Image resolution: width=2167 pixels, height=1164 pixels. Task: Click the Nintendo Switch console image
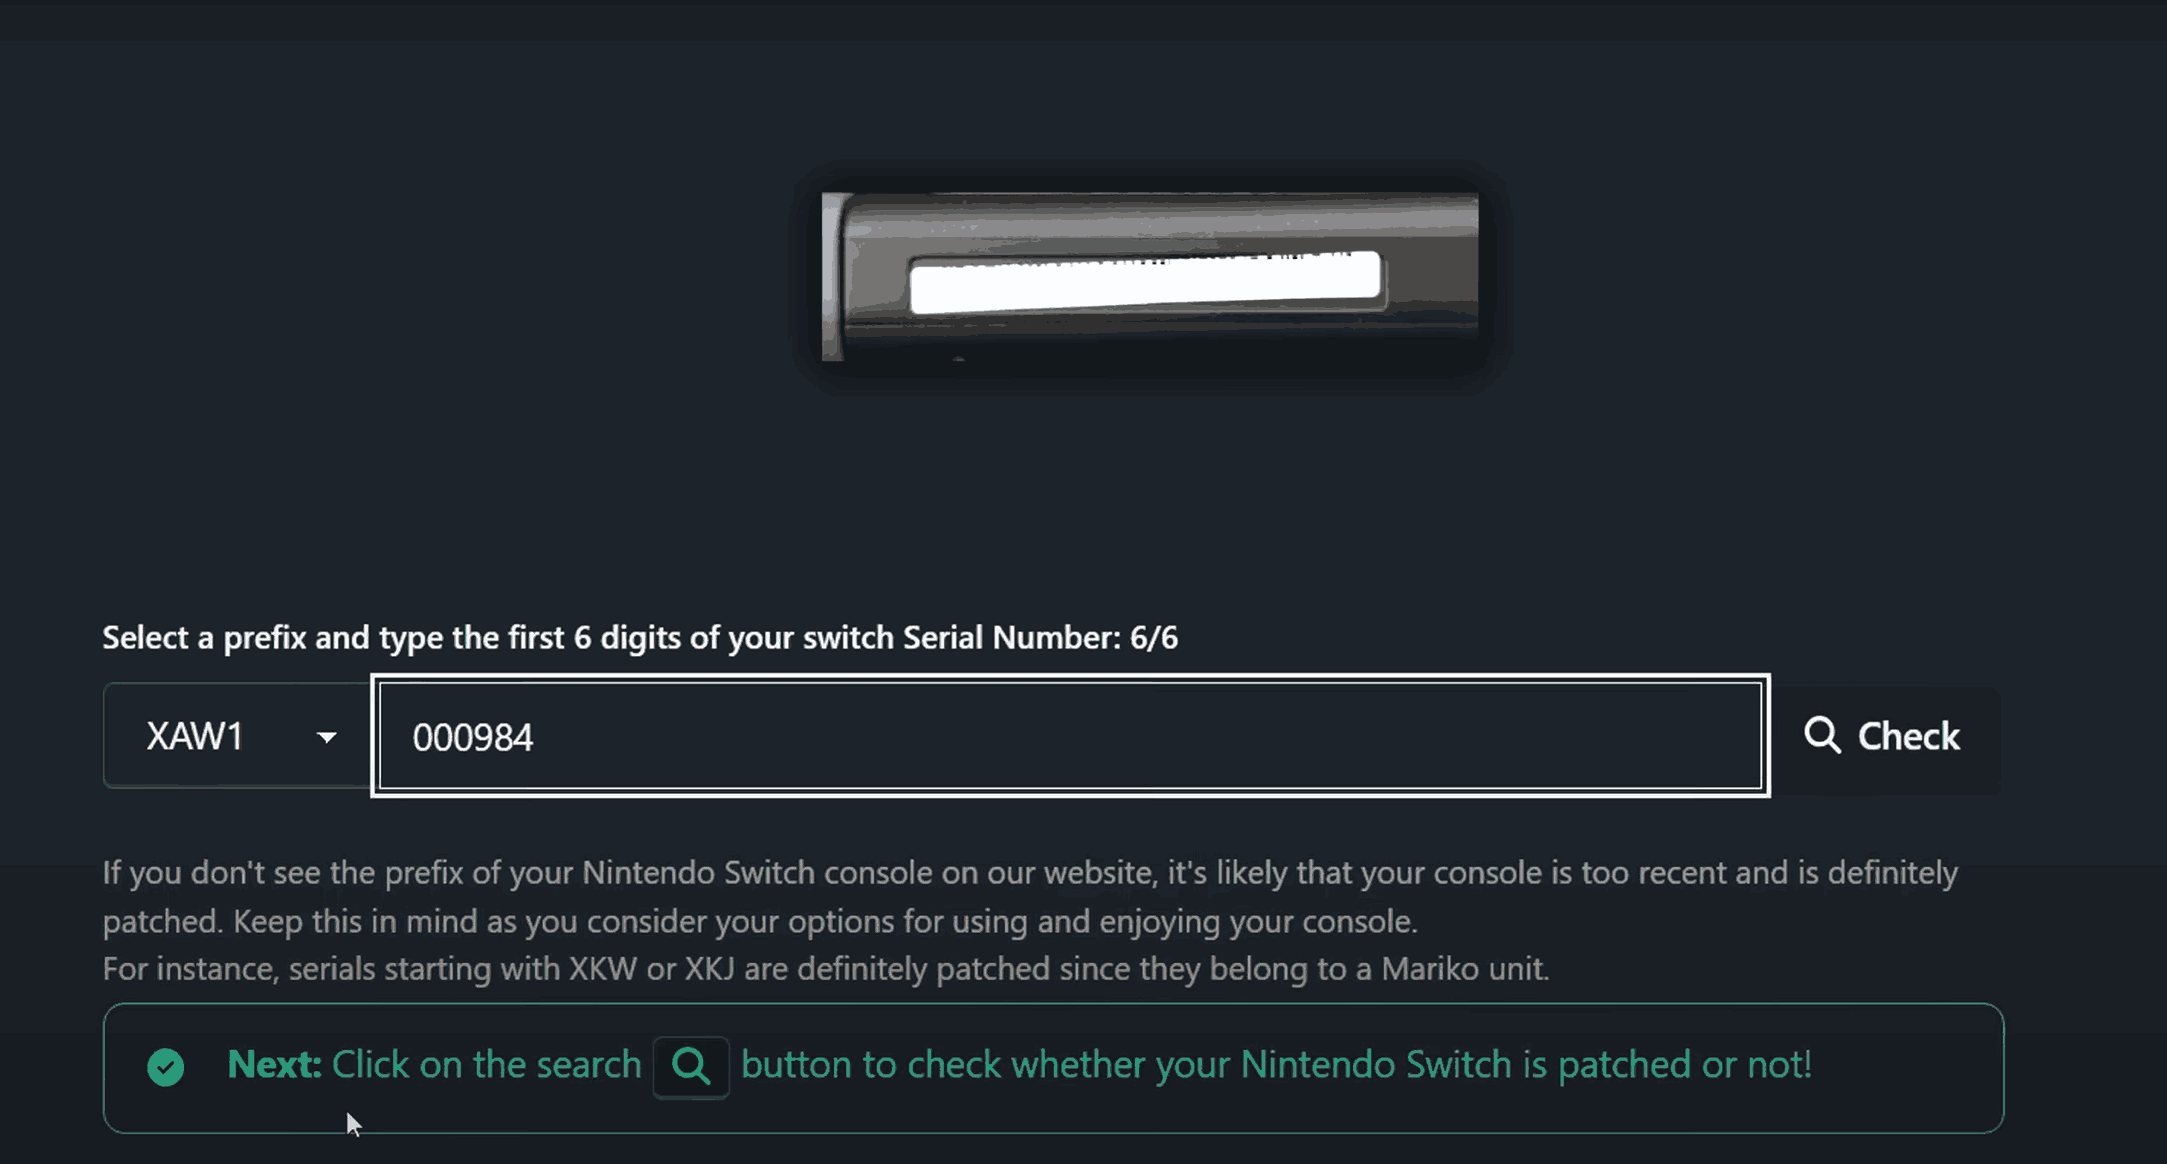click(x=1150, y=276)
